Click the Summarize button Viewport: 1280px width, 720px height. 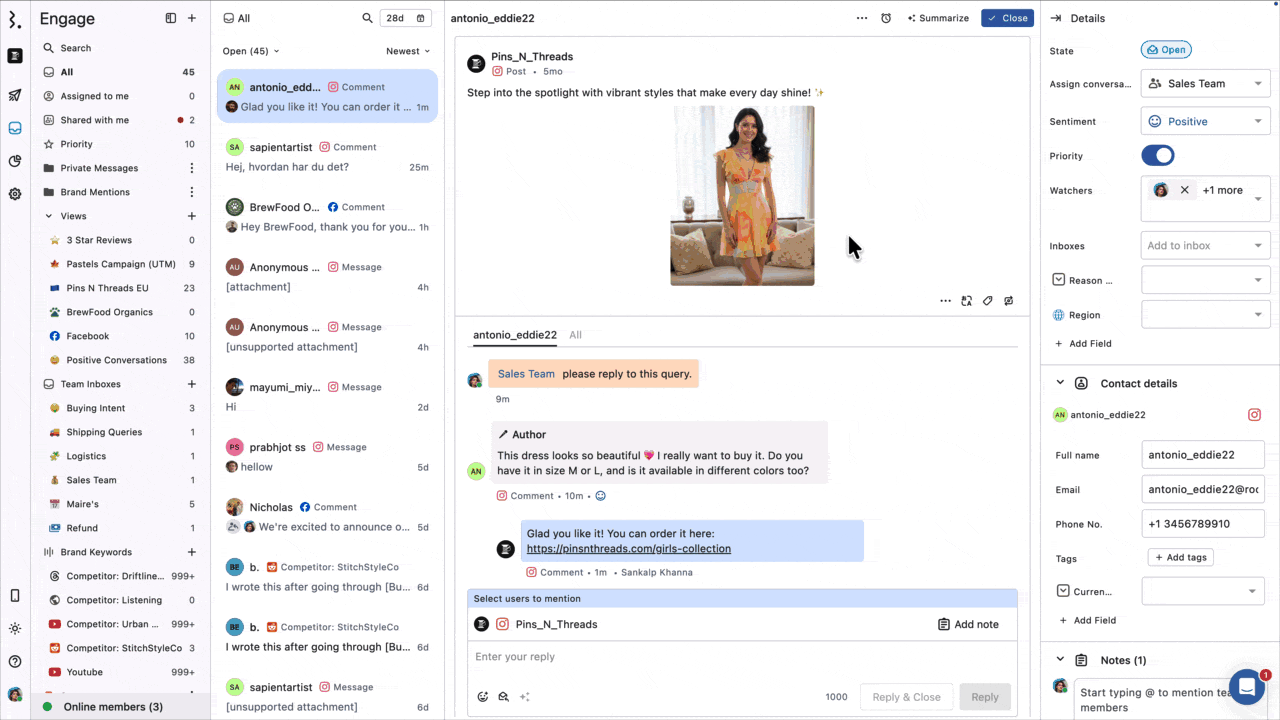[x=938, y=18]
